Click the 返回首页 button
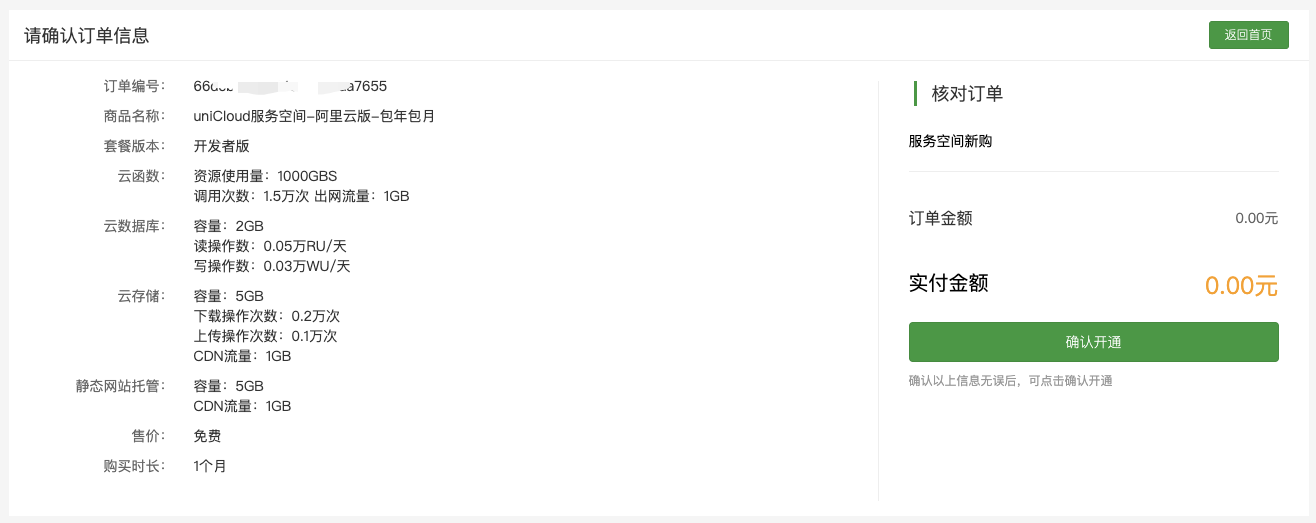 click(x=1248, y=35)
